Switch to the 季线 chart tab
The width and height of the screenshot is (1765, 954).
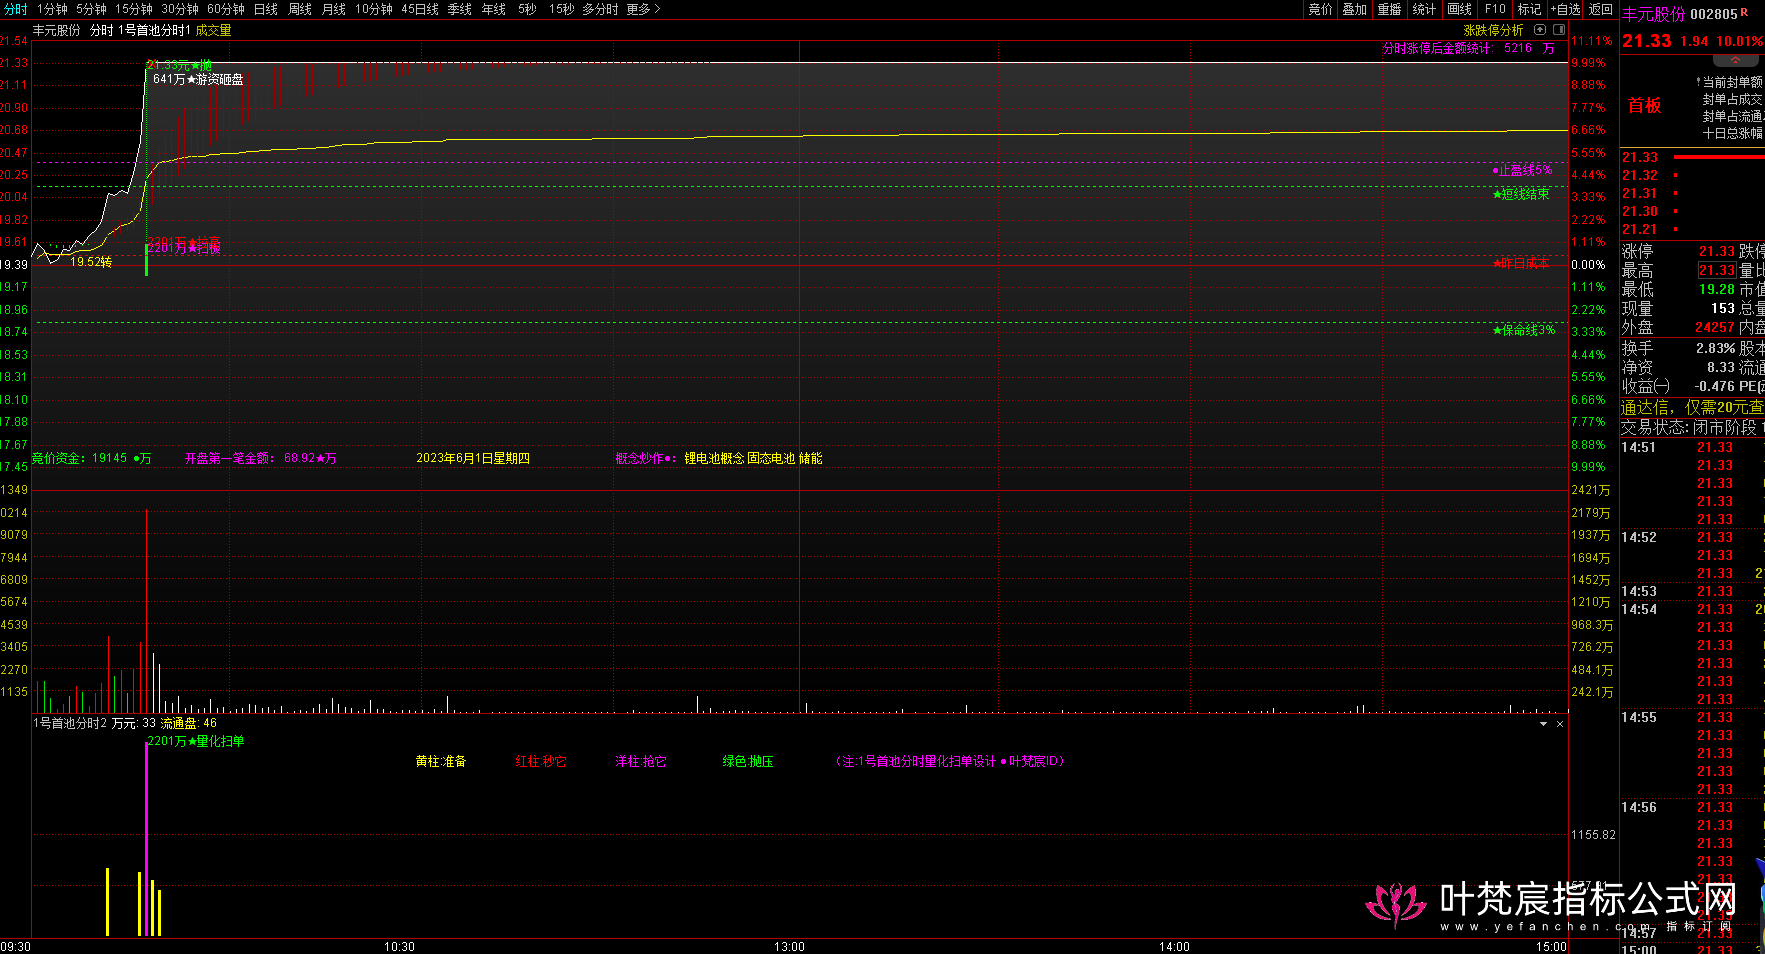coord(460,9)
